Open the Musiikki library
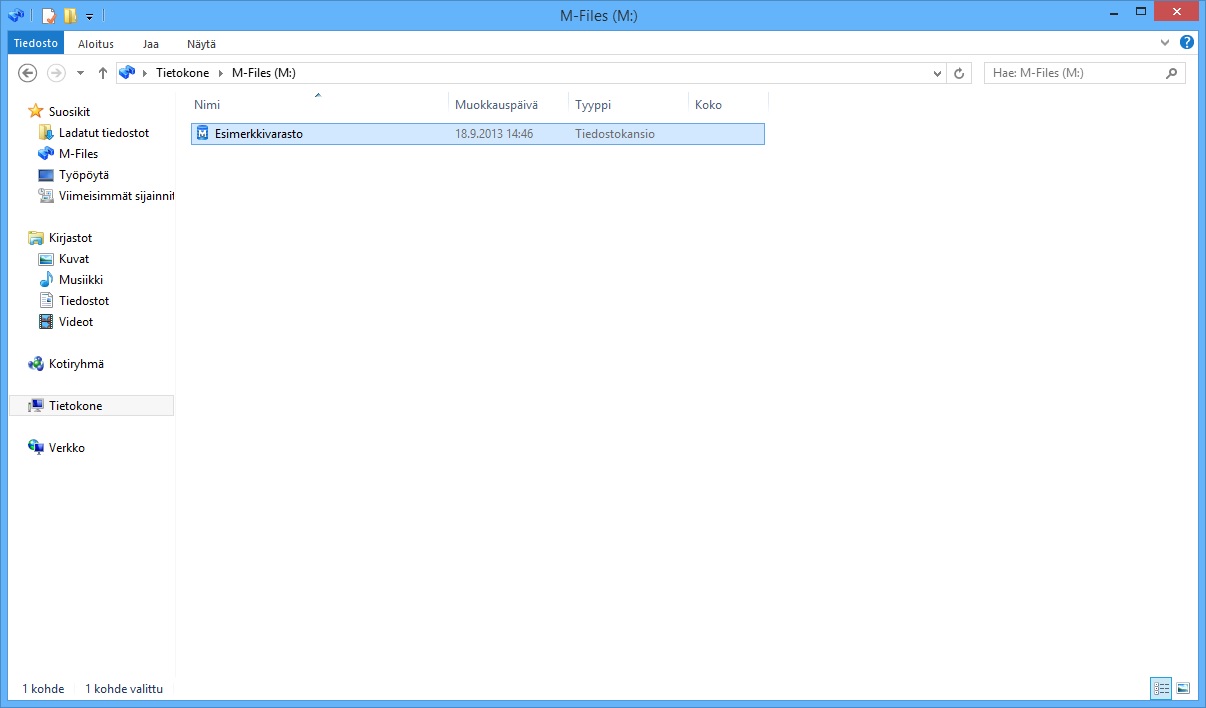The width and height of the screenshot is (1206, 708). (x=81, y=280)
